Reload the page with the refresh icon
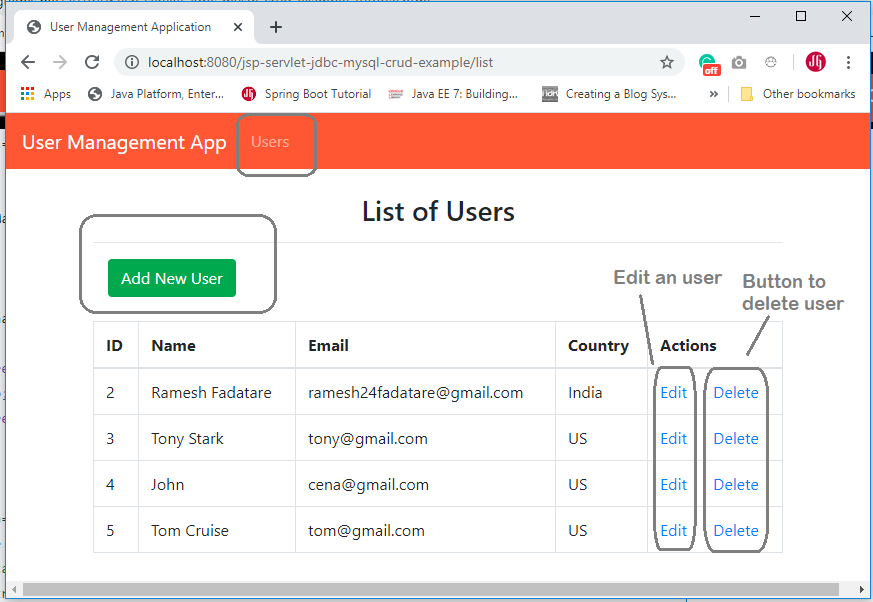This screenshot has height=602, width=873. (x=92, y=62)
